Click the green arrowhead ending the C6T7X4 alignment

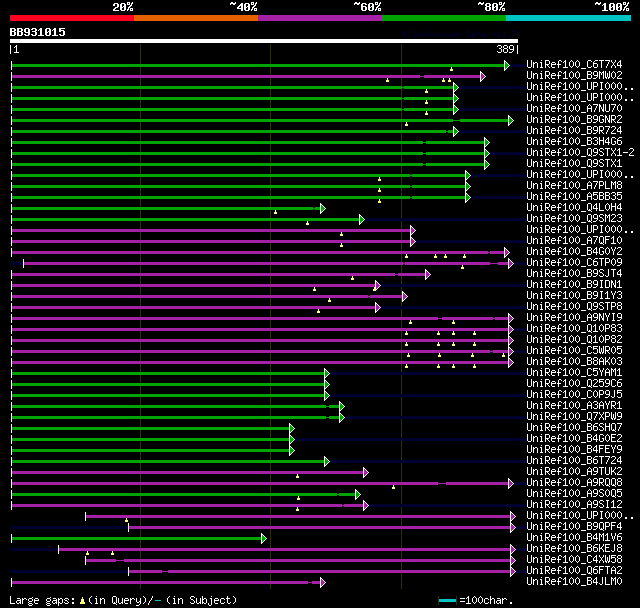coord(507,65)
